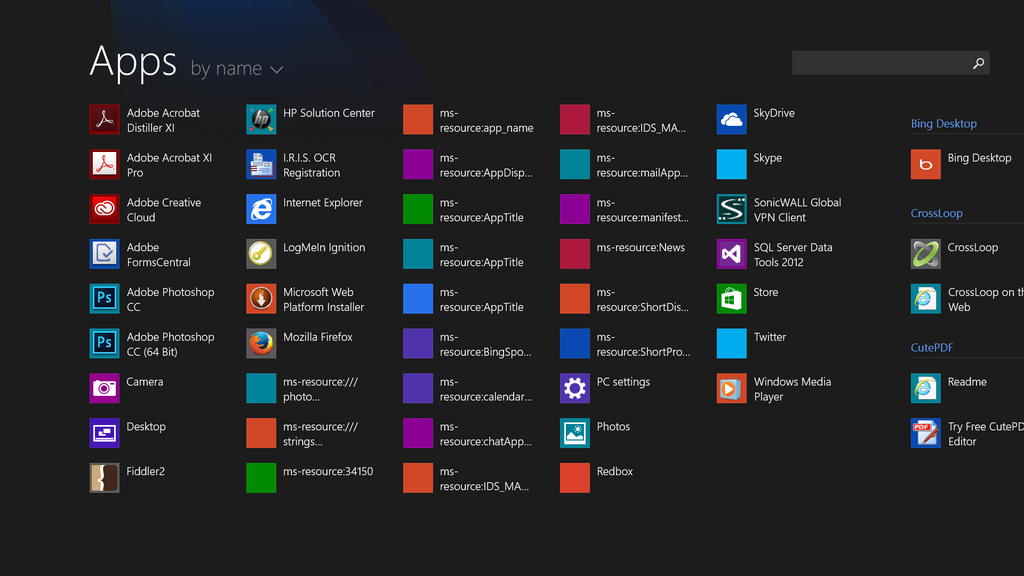Click the orange ms-resource:IDS_MA... tile
Screen dimensions: 1024x576
418,478
